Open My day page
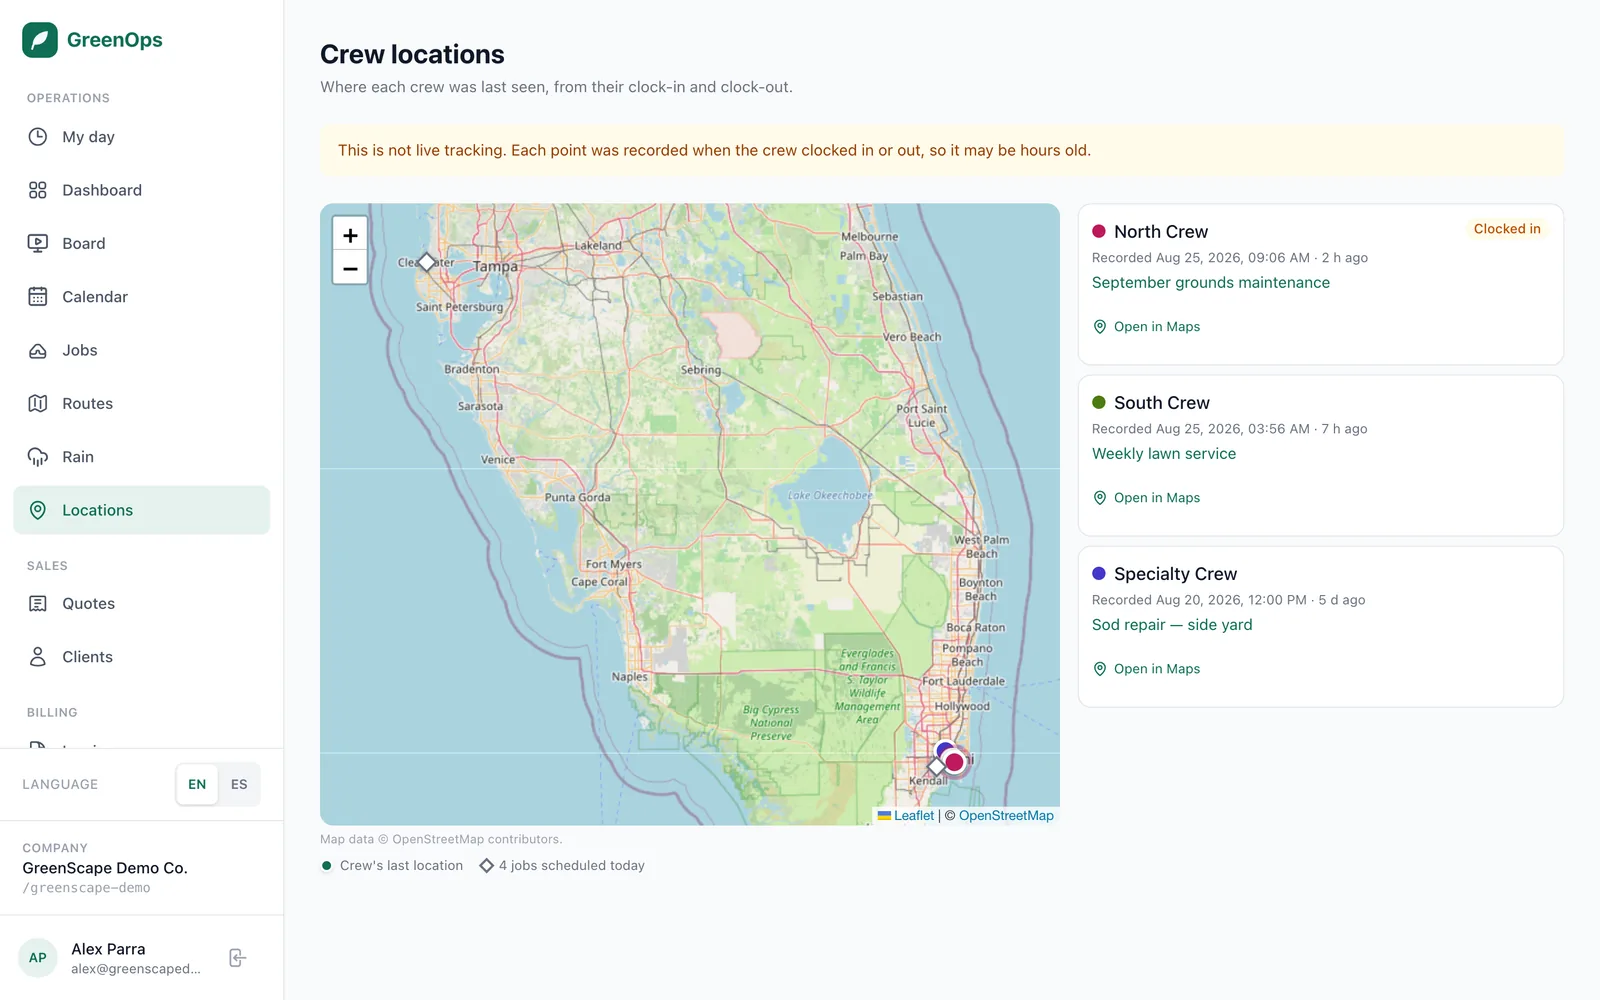 pyautogui.click(x=141, y=137)
